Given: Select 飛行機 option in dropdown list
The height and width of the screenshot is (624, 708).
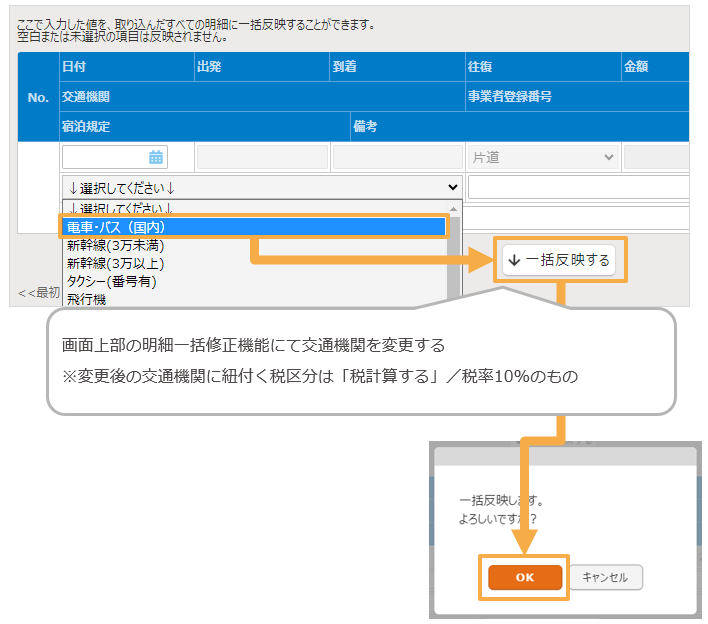Looking at the screenshot, I should [88, 298].
